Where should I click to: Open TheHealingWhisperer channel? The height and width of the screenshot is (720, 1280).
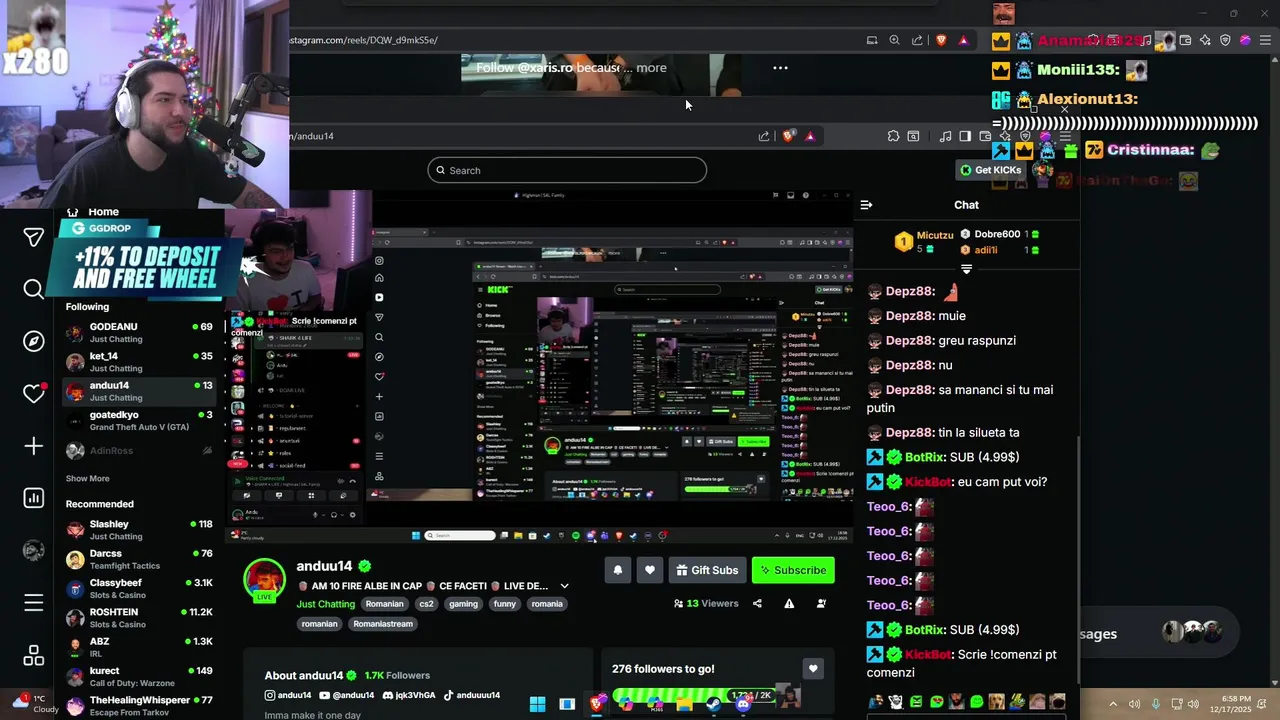click(139, 706)
